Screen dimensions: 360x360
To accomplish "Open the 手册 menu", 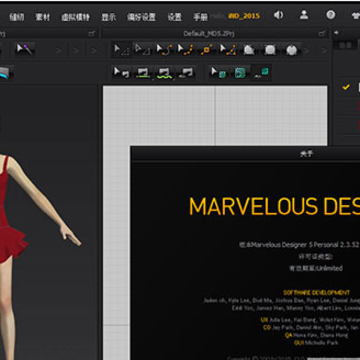I will point(200,17).
